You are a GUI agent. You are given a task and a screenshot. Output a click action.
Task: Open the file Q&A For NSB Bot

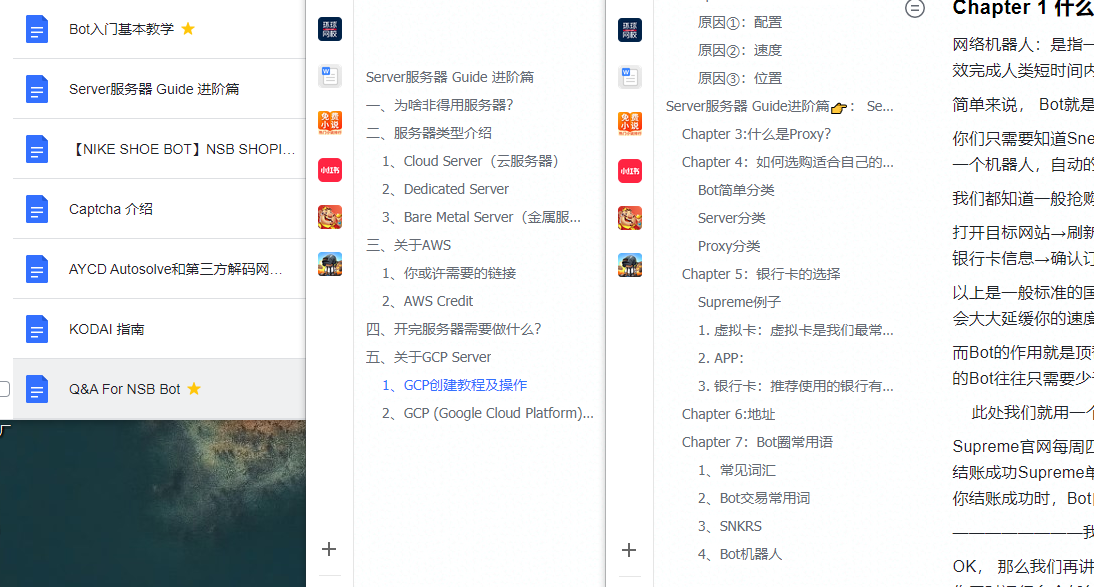[125, 389]
